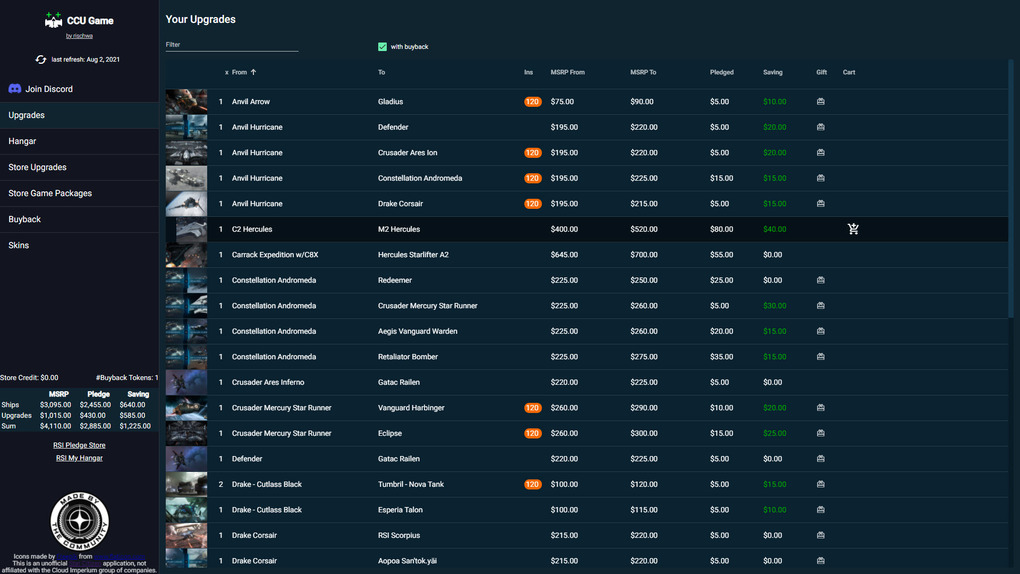Viewport: 1020px width, 574px height.
Task: Sort upgrades by Saving column header
Action: click(x=772, y=72)
